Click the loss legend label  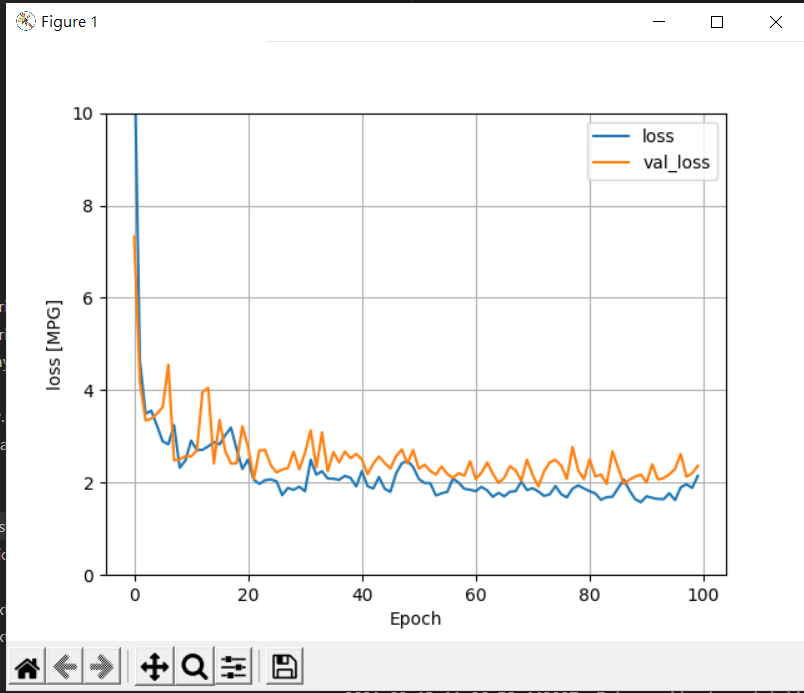tap(658, 136)
